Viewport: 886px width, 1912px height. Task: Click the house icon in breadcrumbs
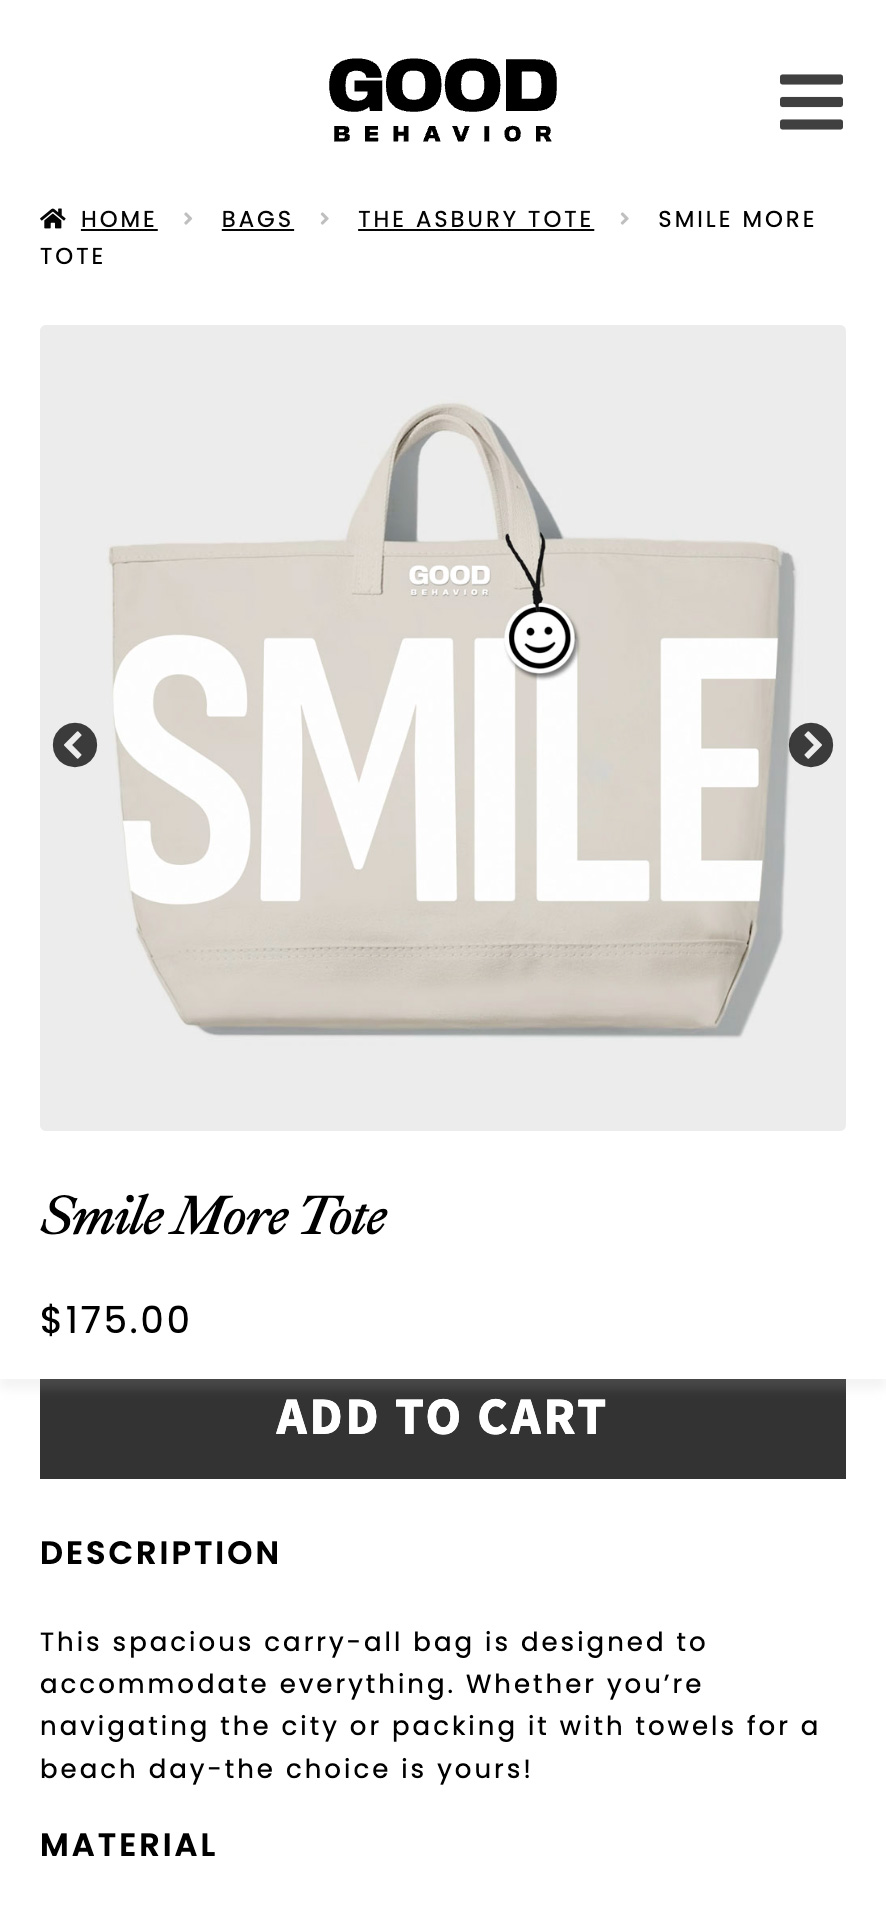tap(53, 218)
